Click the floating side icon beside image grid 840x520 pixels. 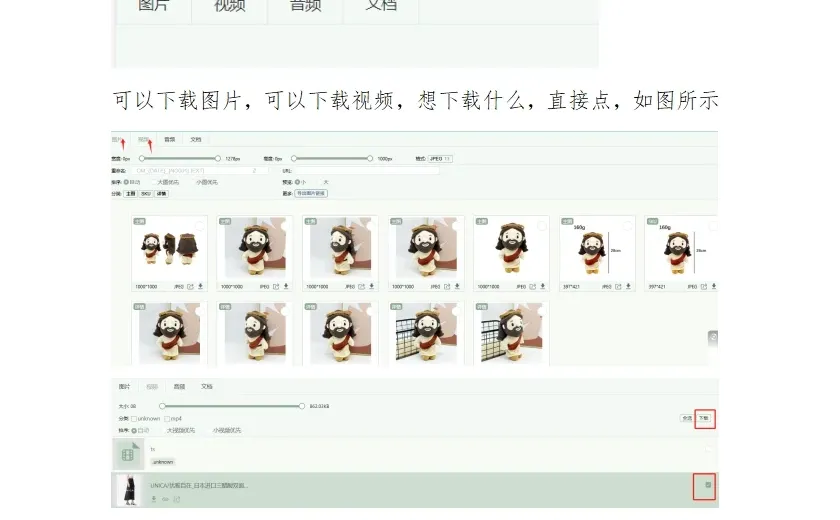click(x=713, y=337)
